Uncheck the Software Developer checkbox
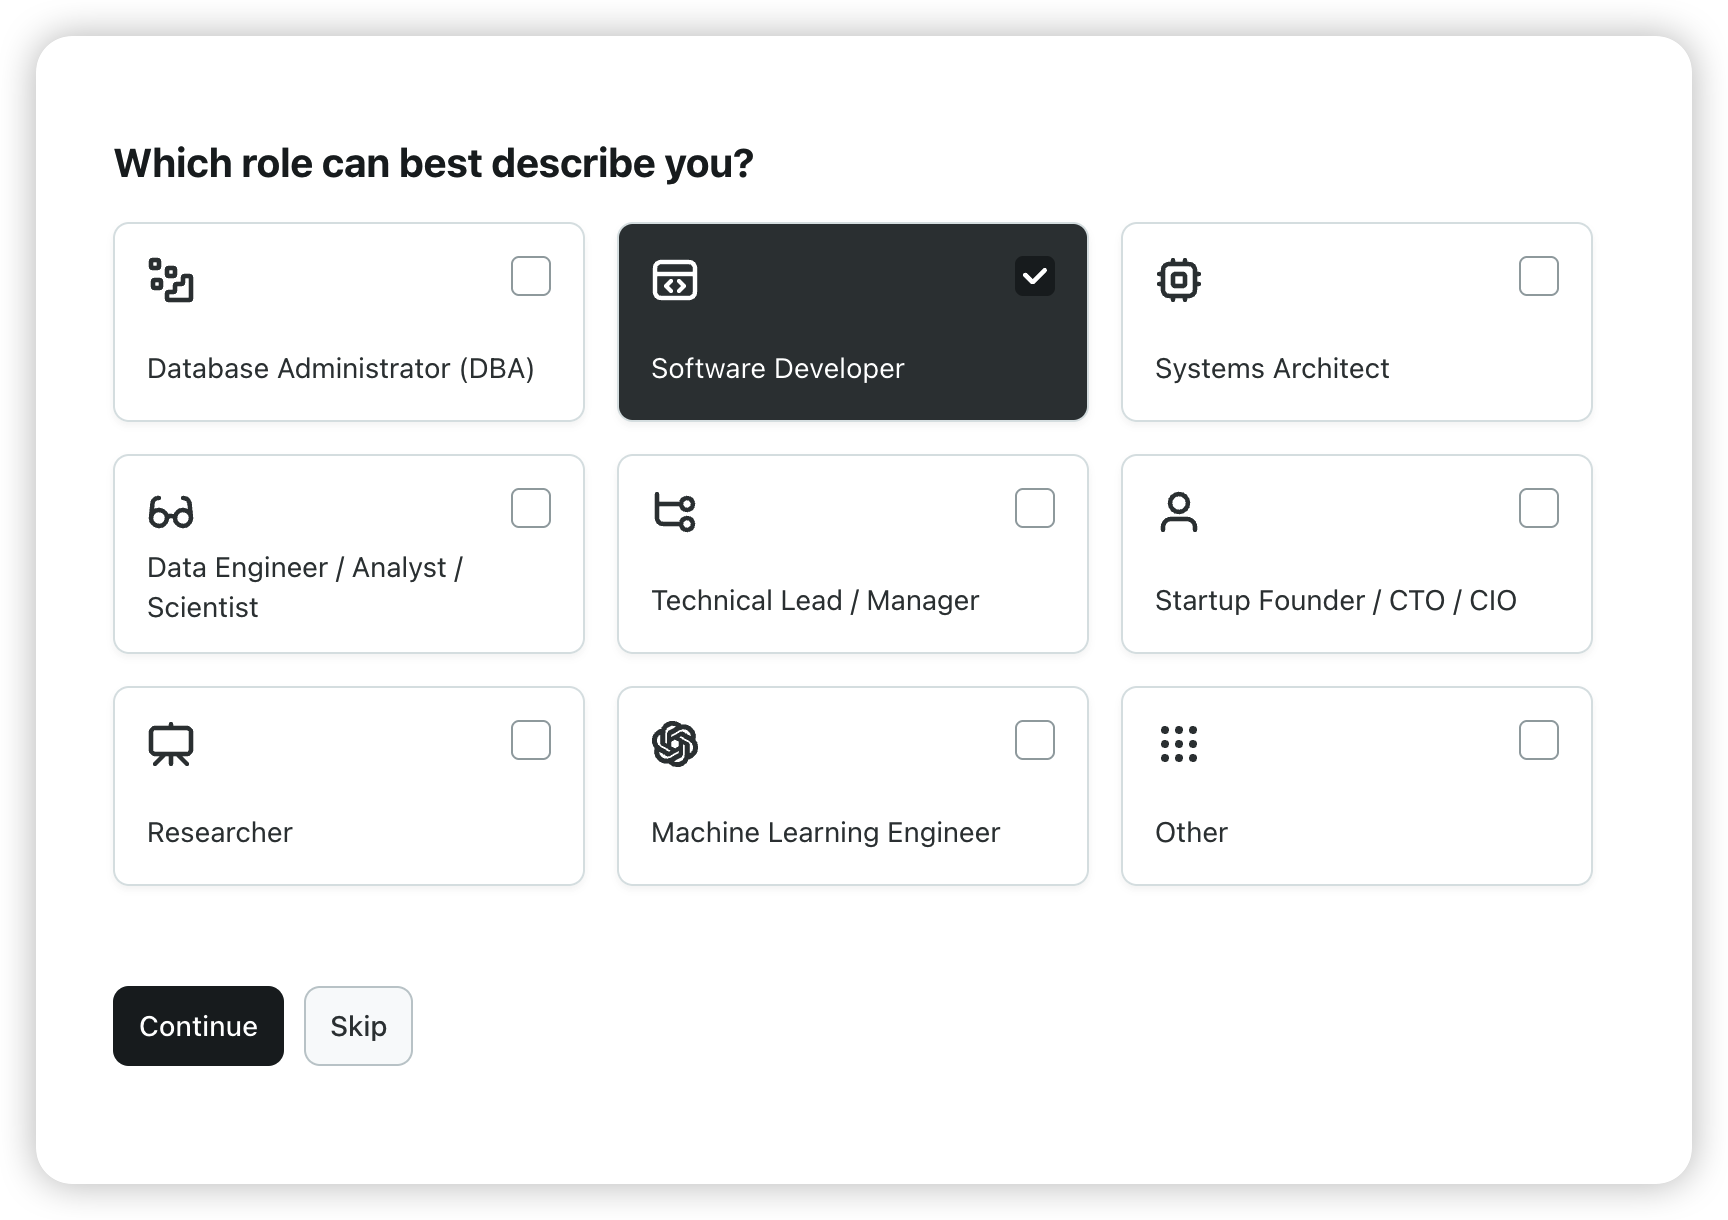 [1035, 276]
